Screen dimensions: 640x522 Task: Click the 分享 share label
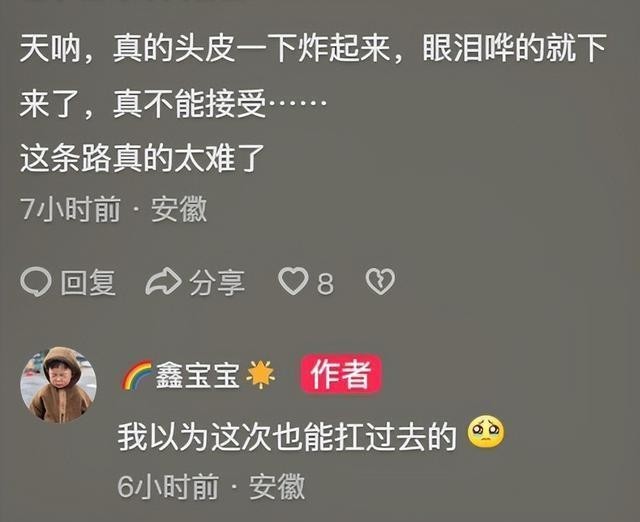pyautogui.click(x=217, y=282)
